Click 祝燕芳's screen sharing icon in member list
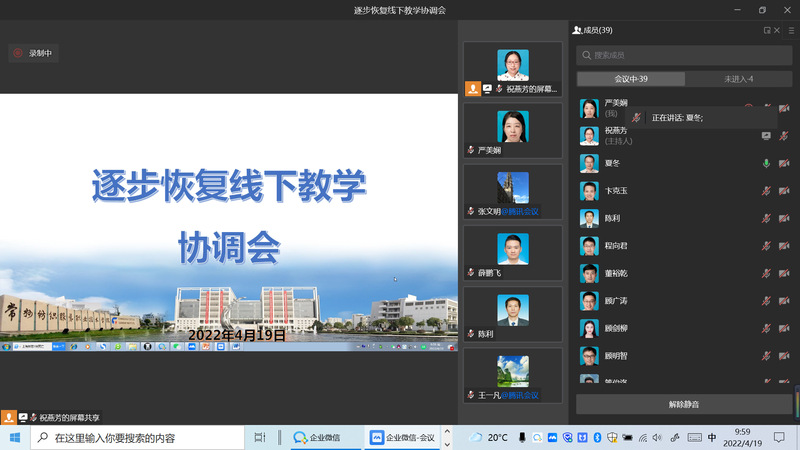This screenshot has width=800, height=450. (766, 135)
